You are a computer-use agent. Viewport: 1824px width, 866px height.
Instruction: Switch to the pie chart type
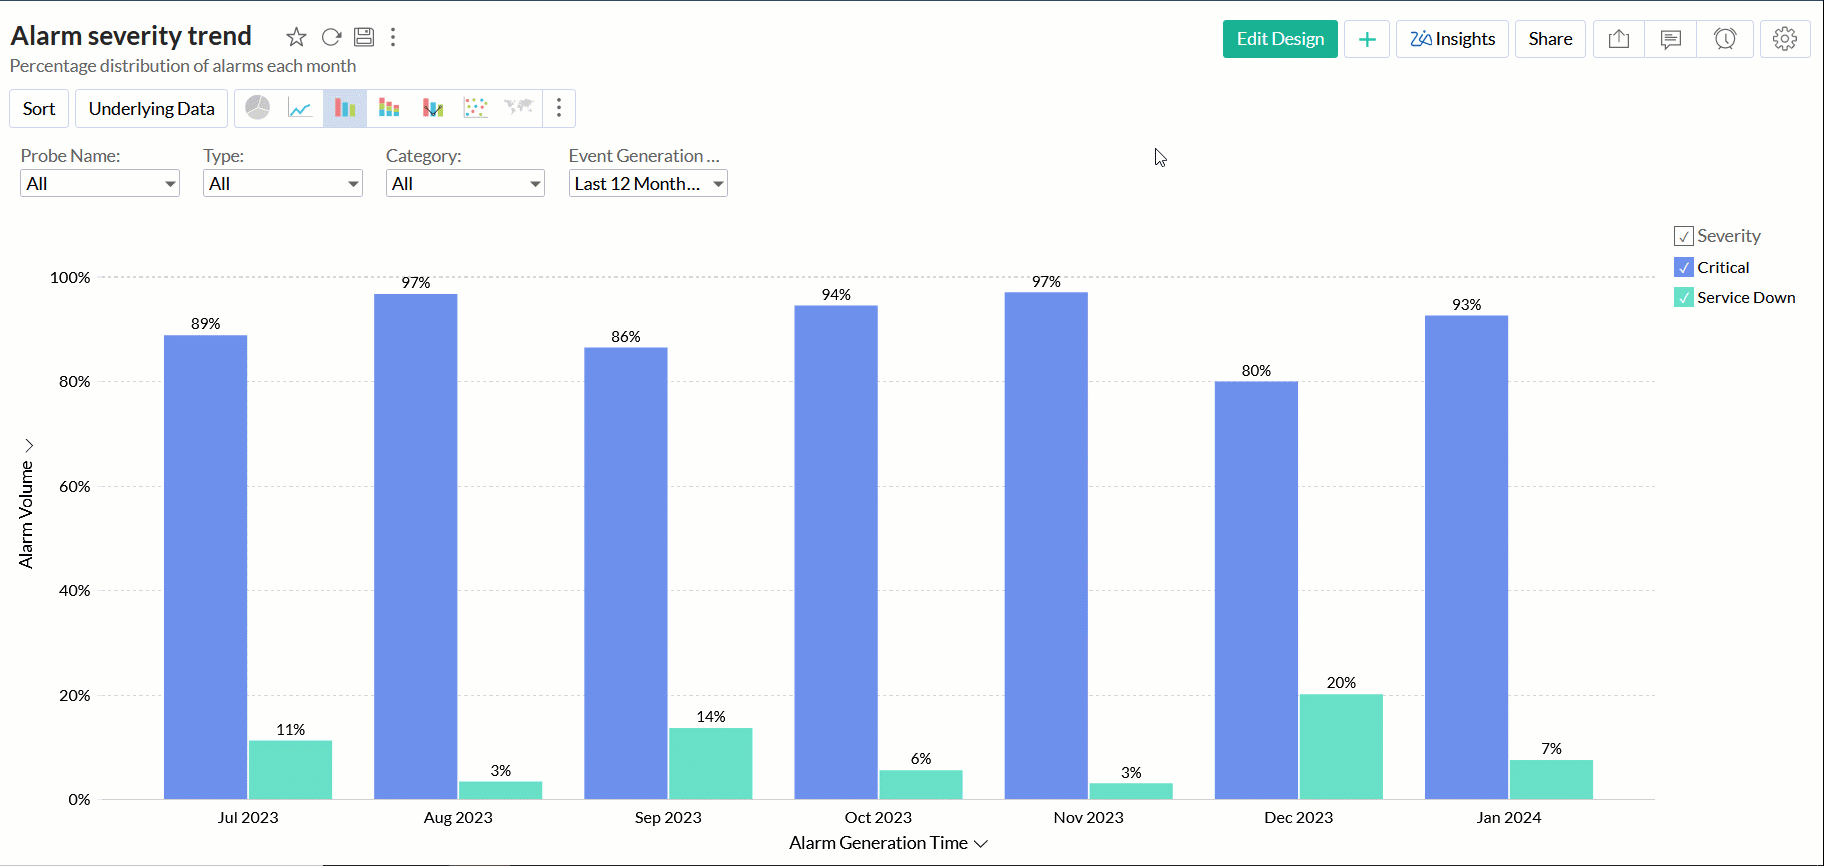click(258, 108)
